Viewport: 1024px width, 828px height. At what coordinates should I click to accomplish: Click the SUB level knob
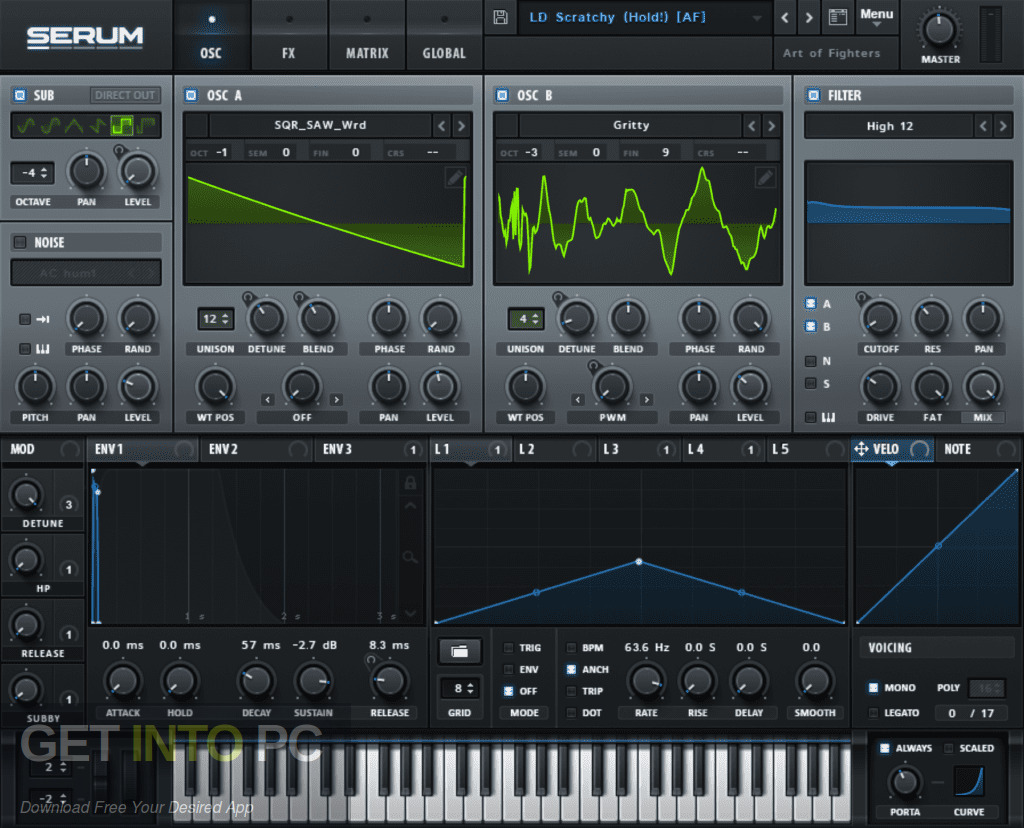pyautogui.click(x=137, y=172)
